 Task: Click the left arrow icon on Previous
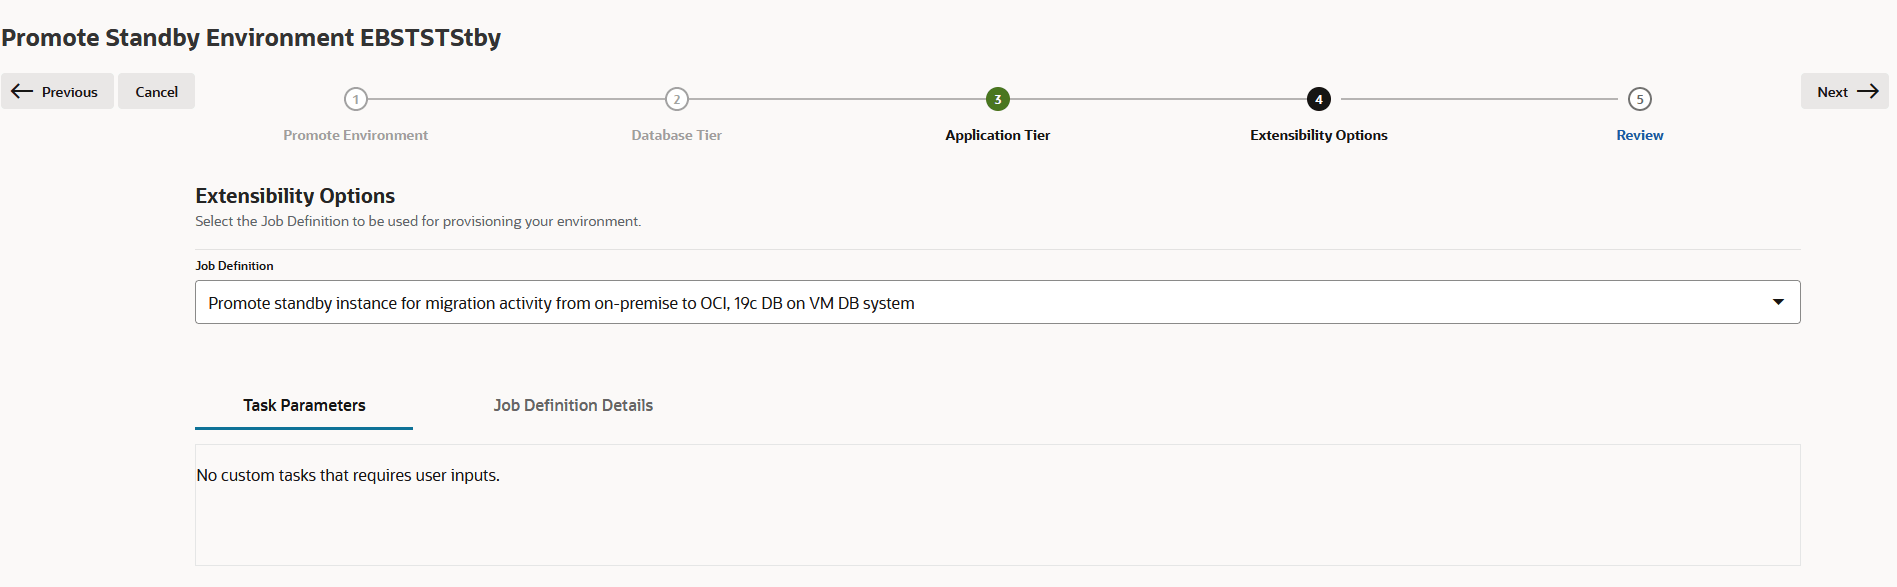(x=22, y=91)
